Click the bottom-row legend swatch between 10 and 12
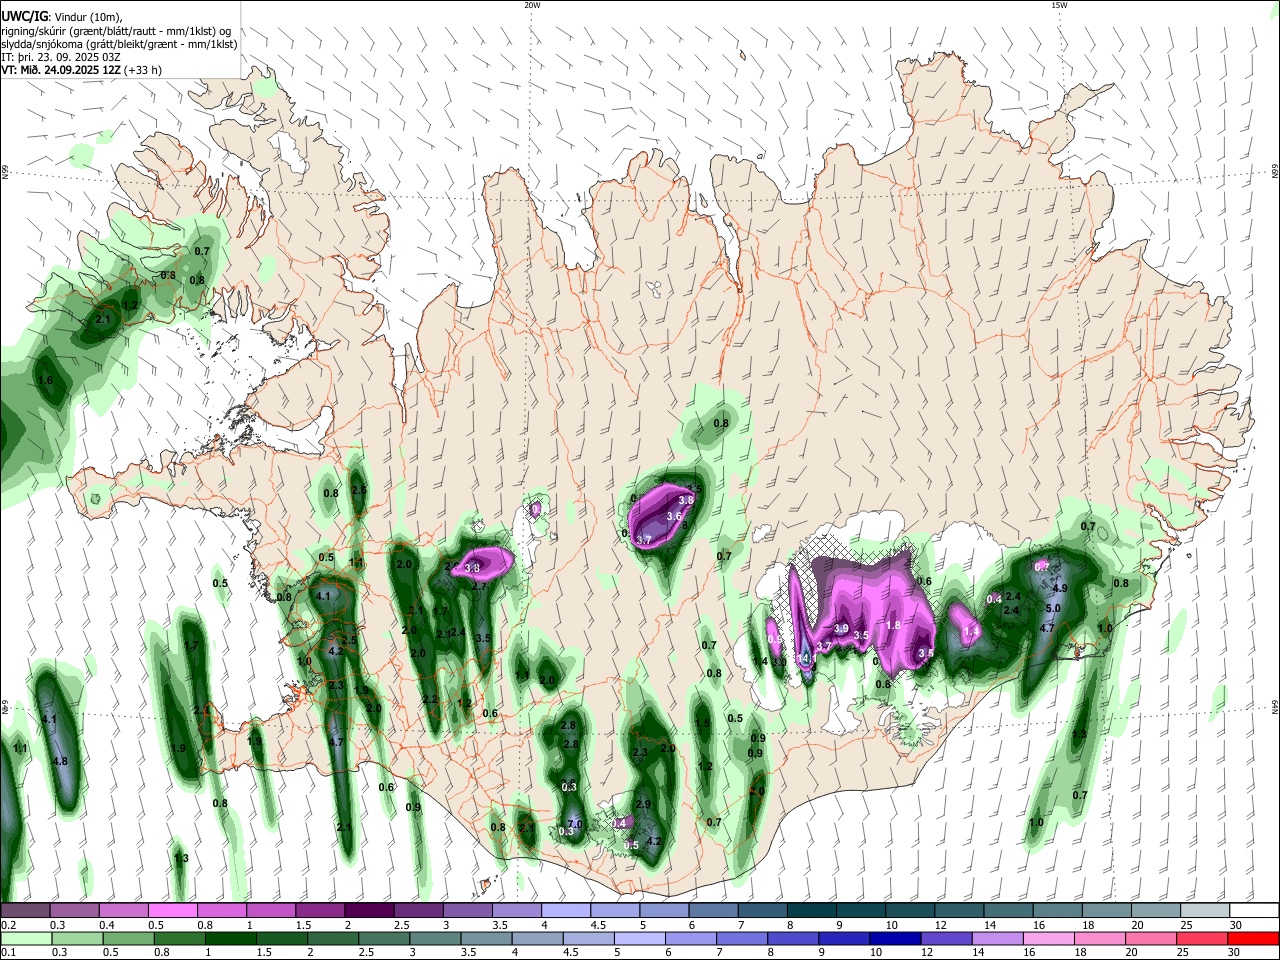This screenshot has height=960, width=1280. pos(894,938)
